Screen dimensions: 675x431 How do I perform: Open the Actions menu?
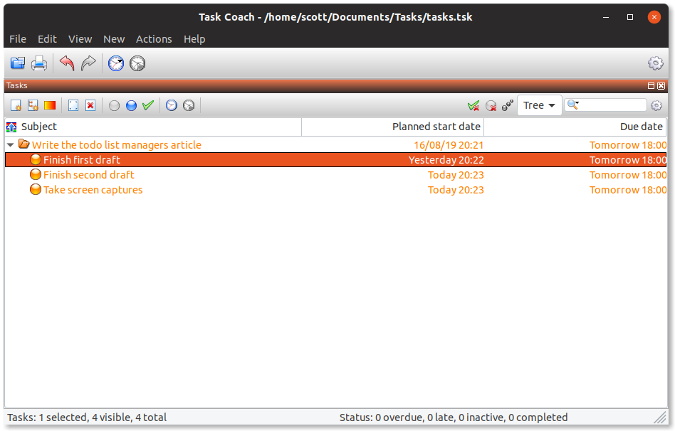[154, 39]
